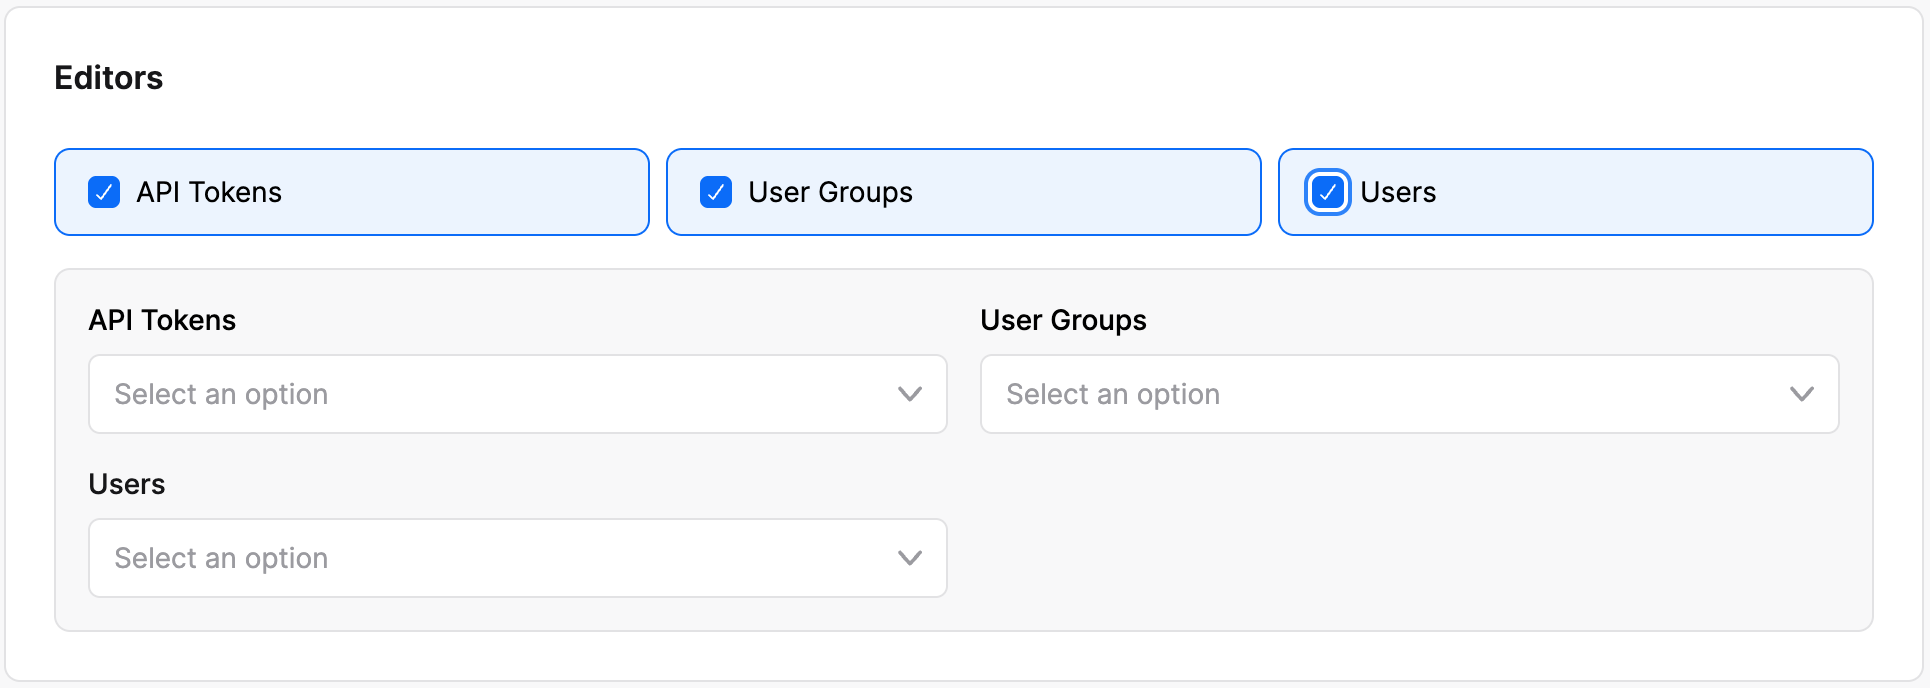Uncheck the User Groups checkbox

[x=716, y=192]
